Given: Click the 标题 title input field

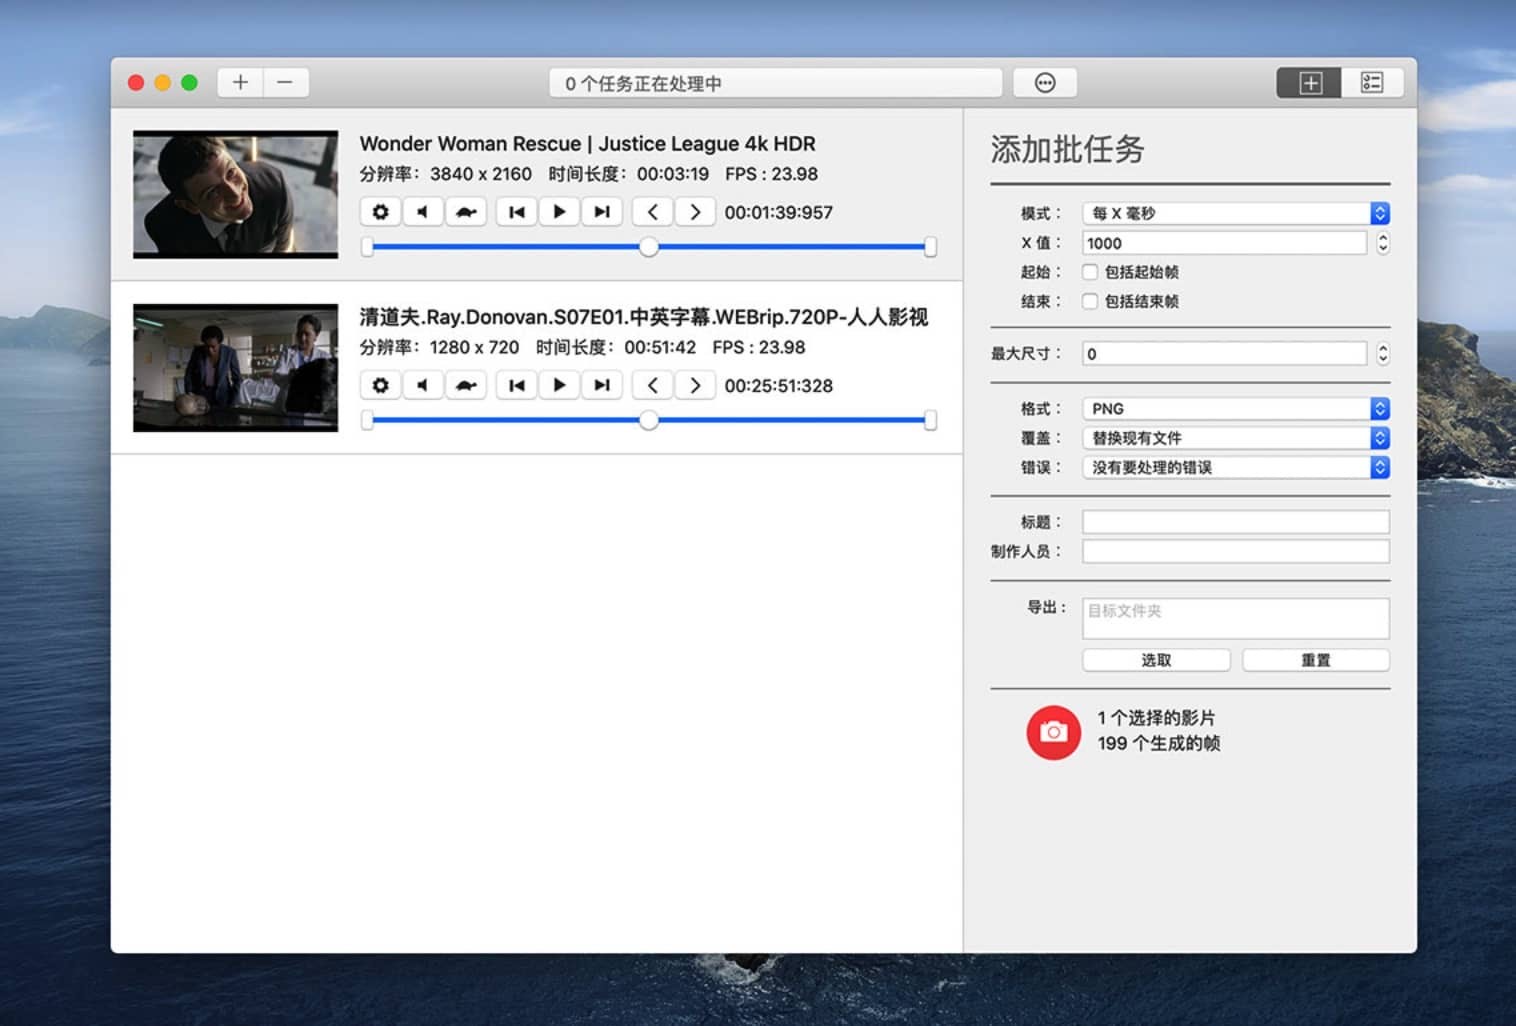Looking at the screenshot, I should click(1235, 522).
